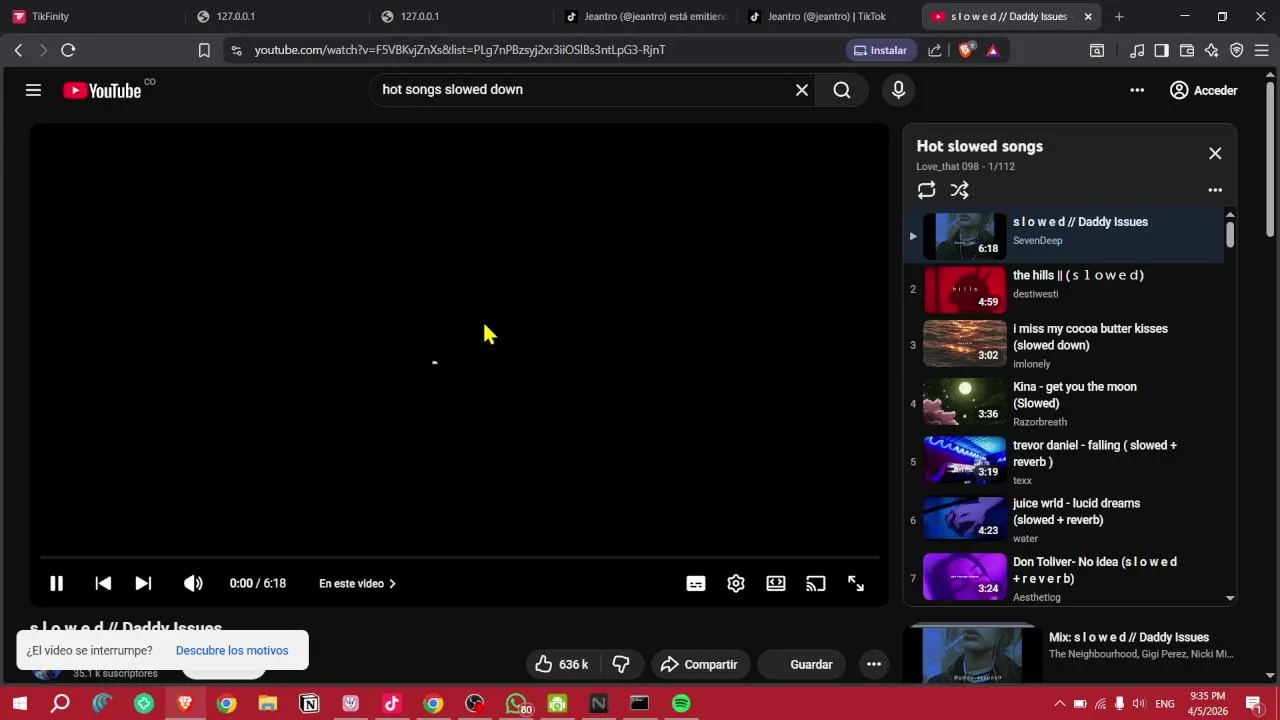Enter fullscreen mode
Screen dimensions: 1280x720
(856, 584)
